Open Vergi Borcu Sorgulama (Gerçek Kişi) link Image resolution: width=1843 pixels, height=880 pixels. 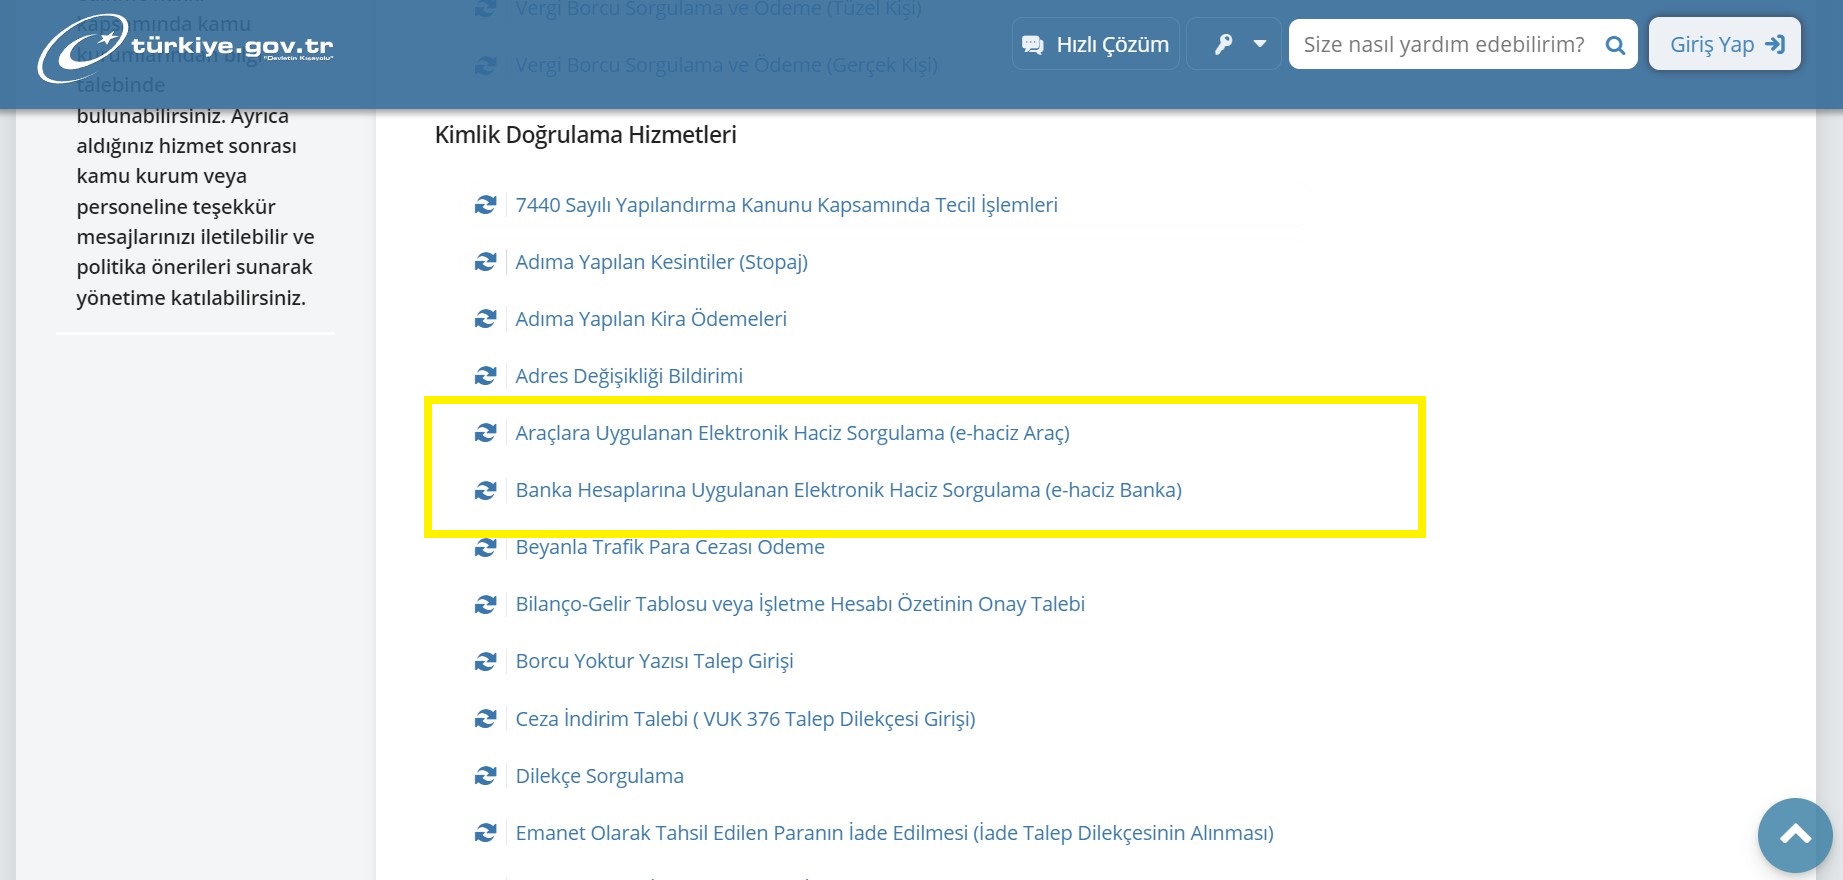coord(726,65)
